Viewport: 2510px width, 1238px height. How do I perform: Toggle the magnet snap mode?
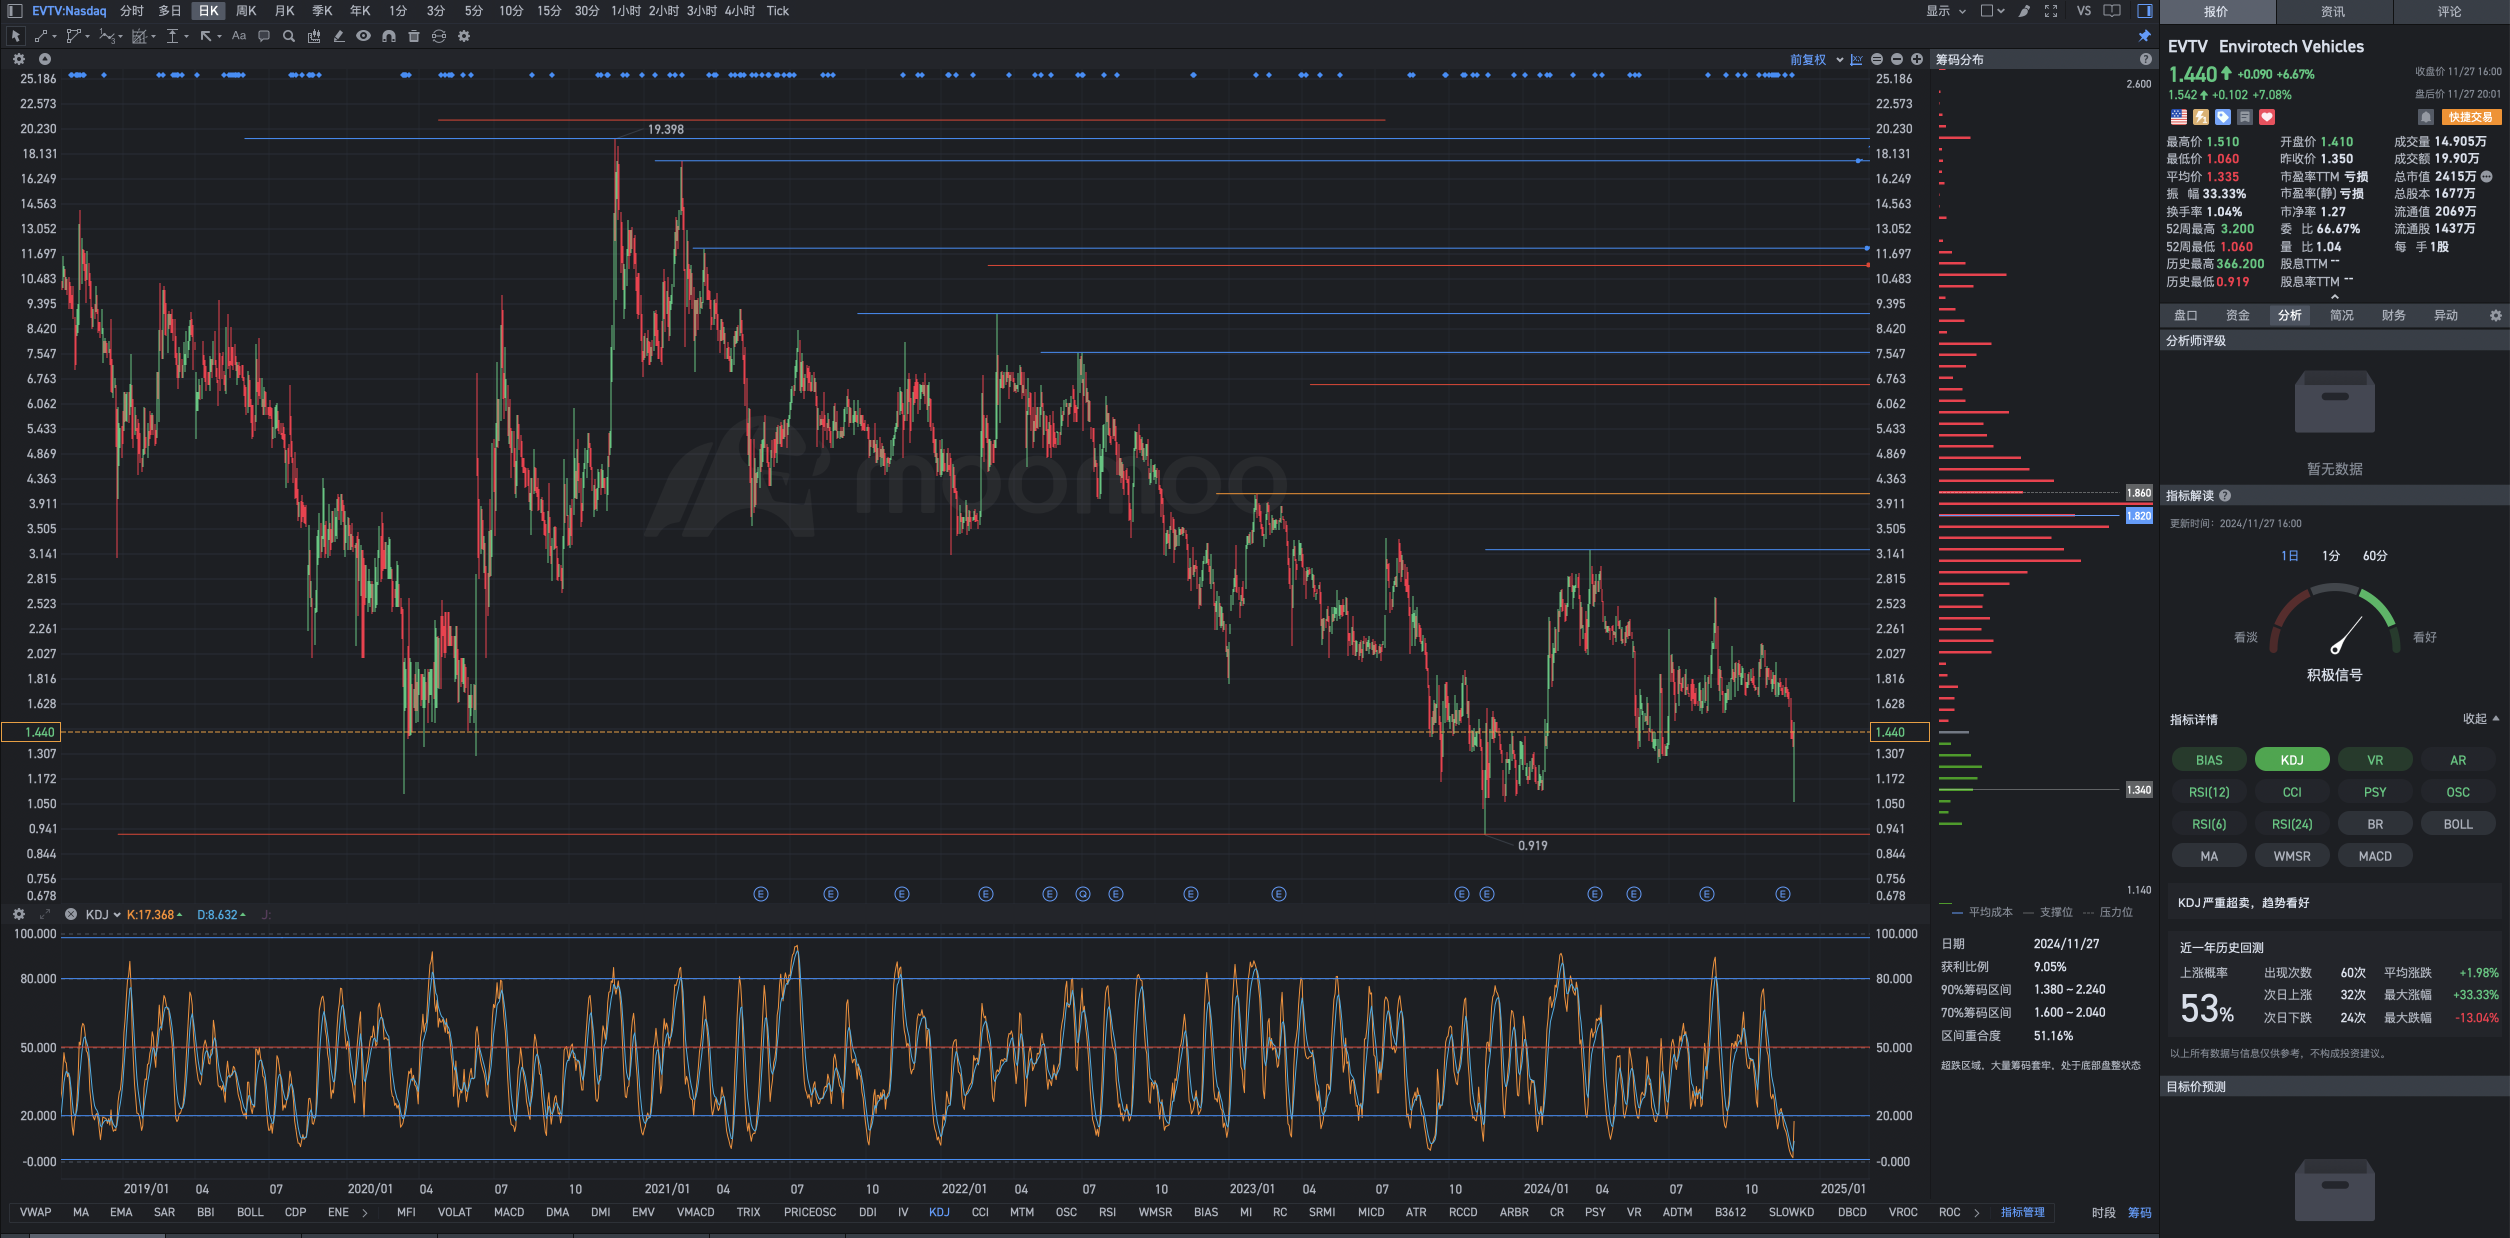(389, 36)
